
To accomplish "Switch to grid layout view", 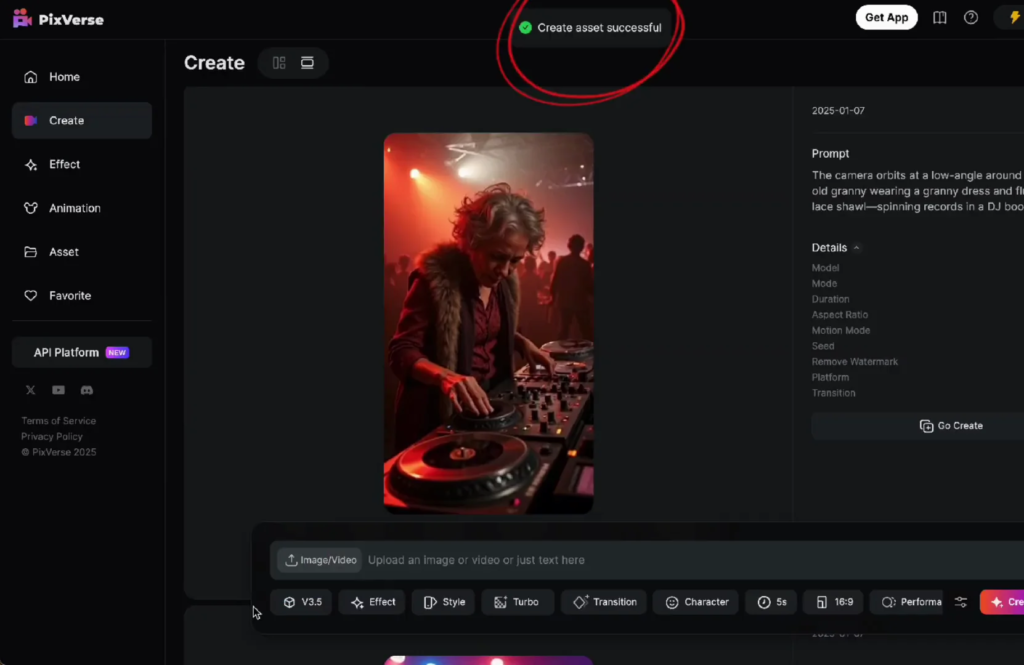I will (x=279, y=63).
